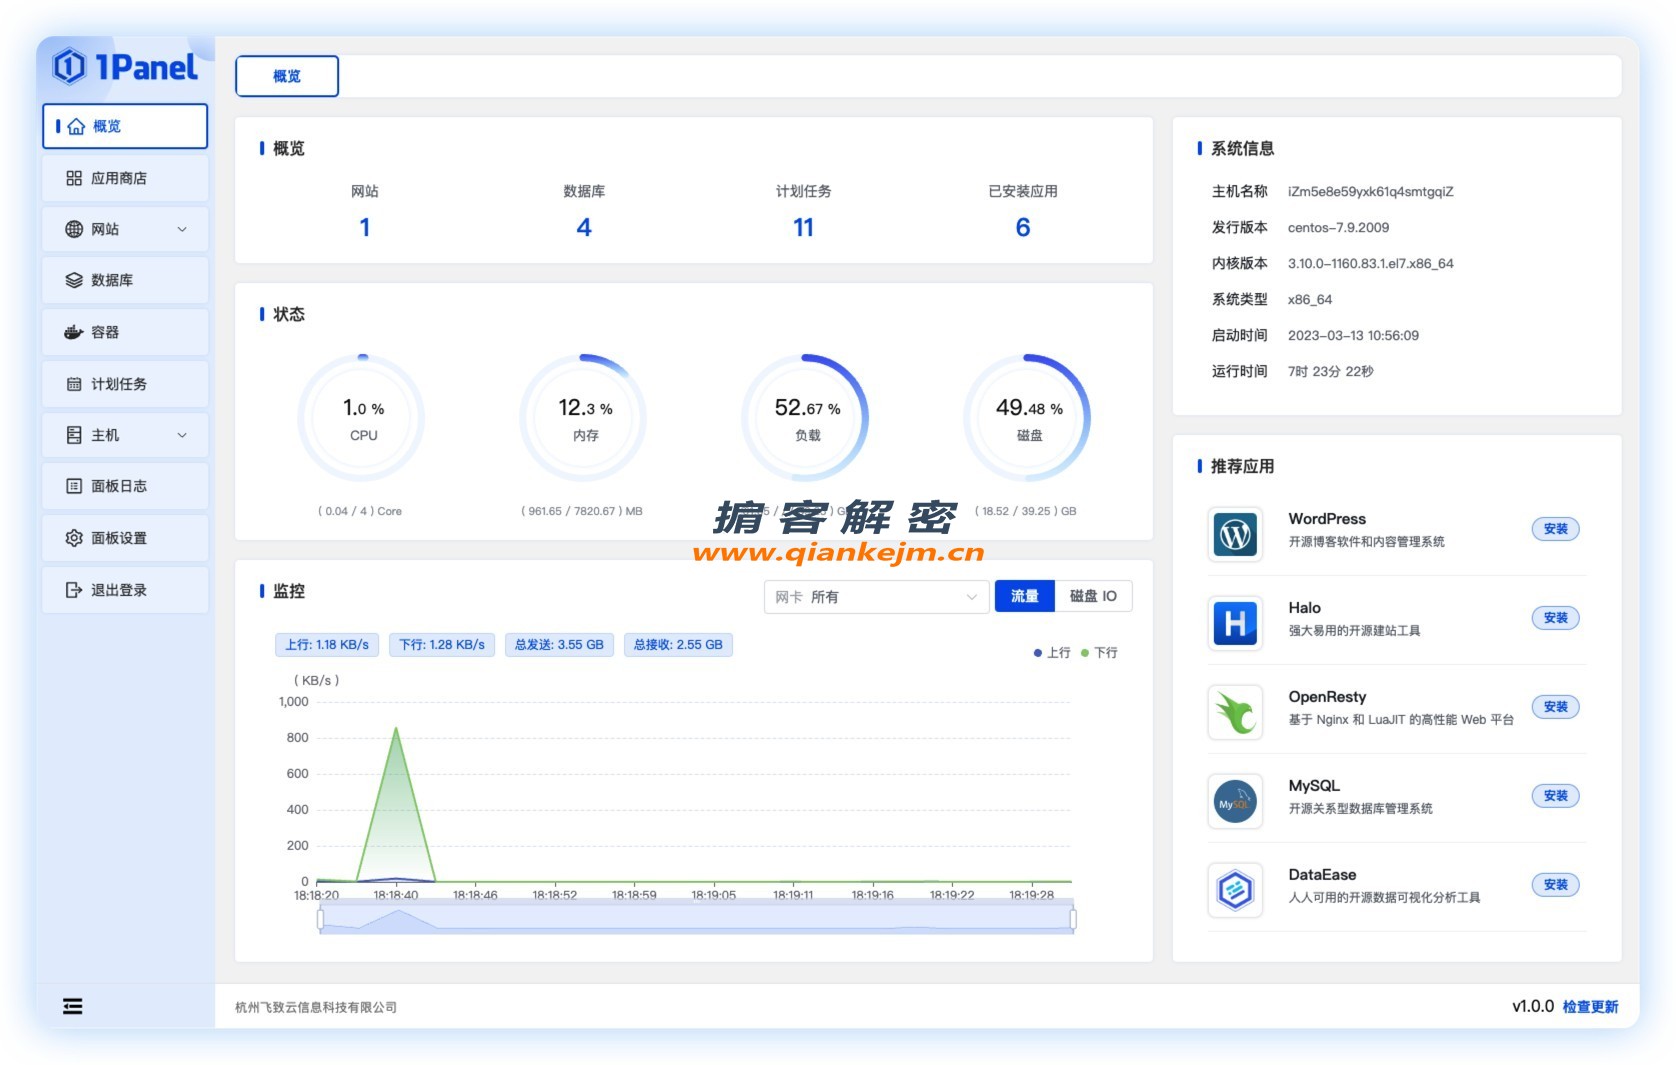1676x1065 pixels.
Task: Expand the 主机 sidebar submenu chevron
Action: tap(182, 435)
